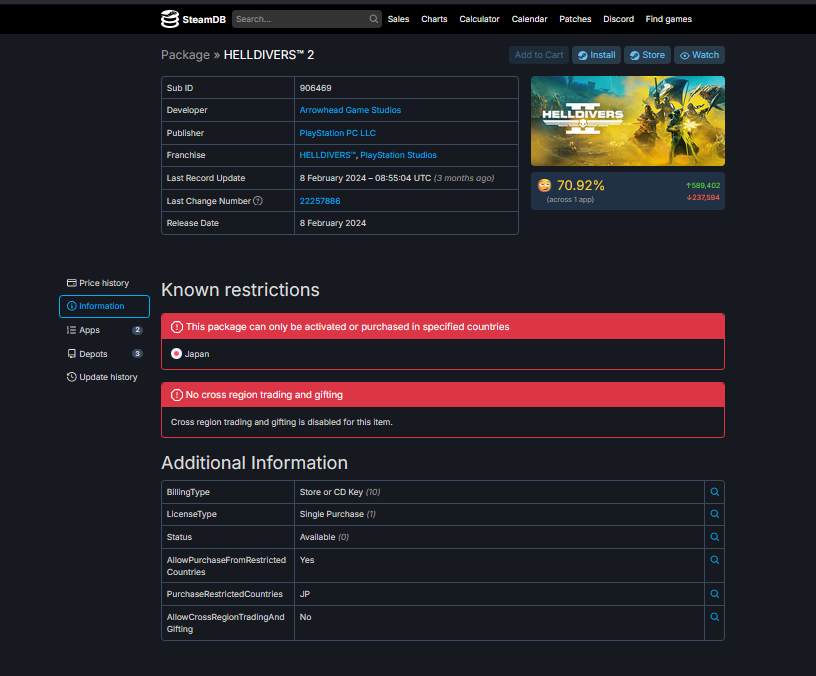Open the PlayStation Studios franchise link
Screen dimensions: 816x676
[x=398, y=155]
